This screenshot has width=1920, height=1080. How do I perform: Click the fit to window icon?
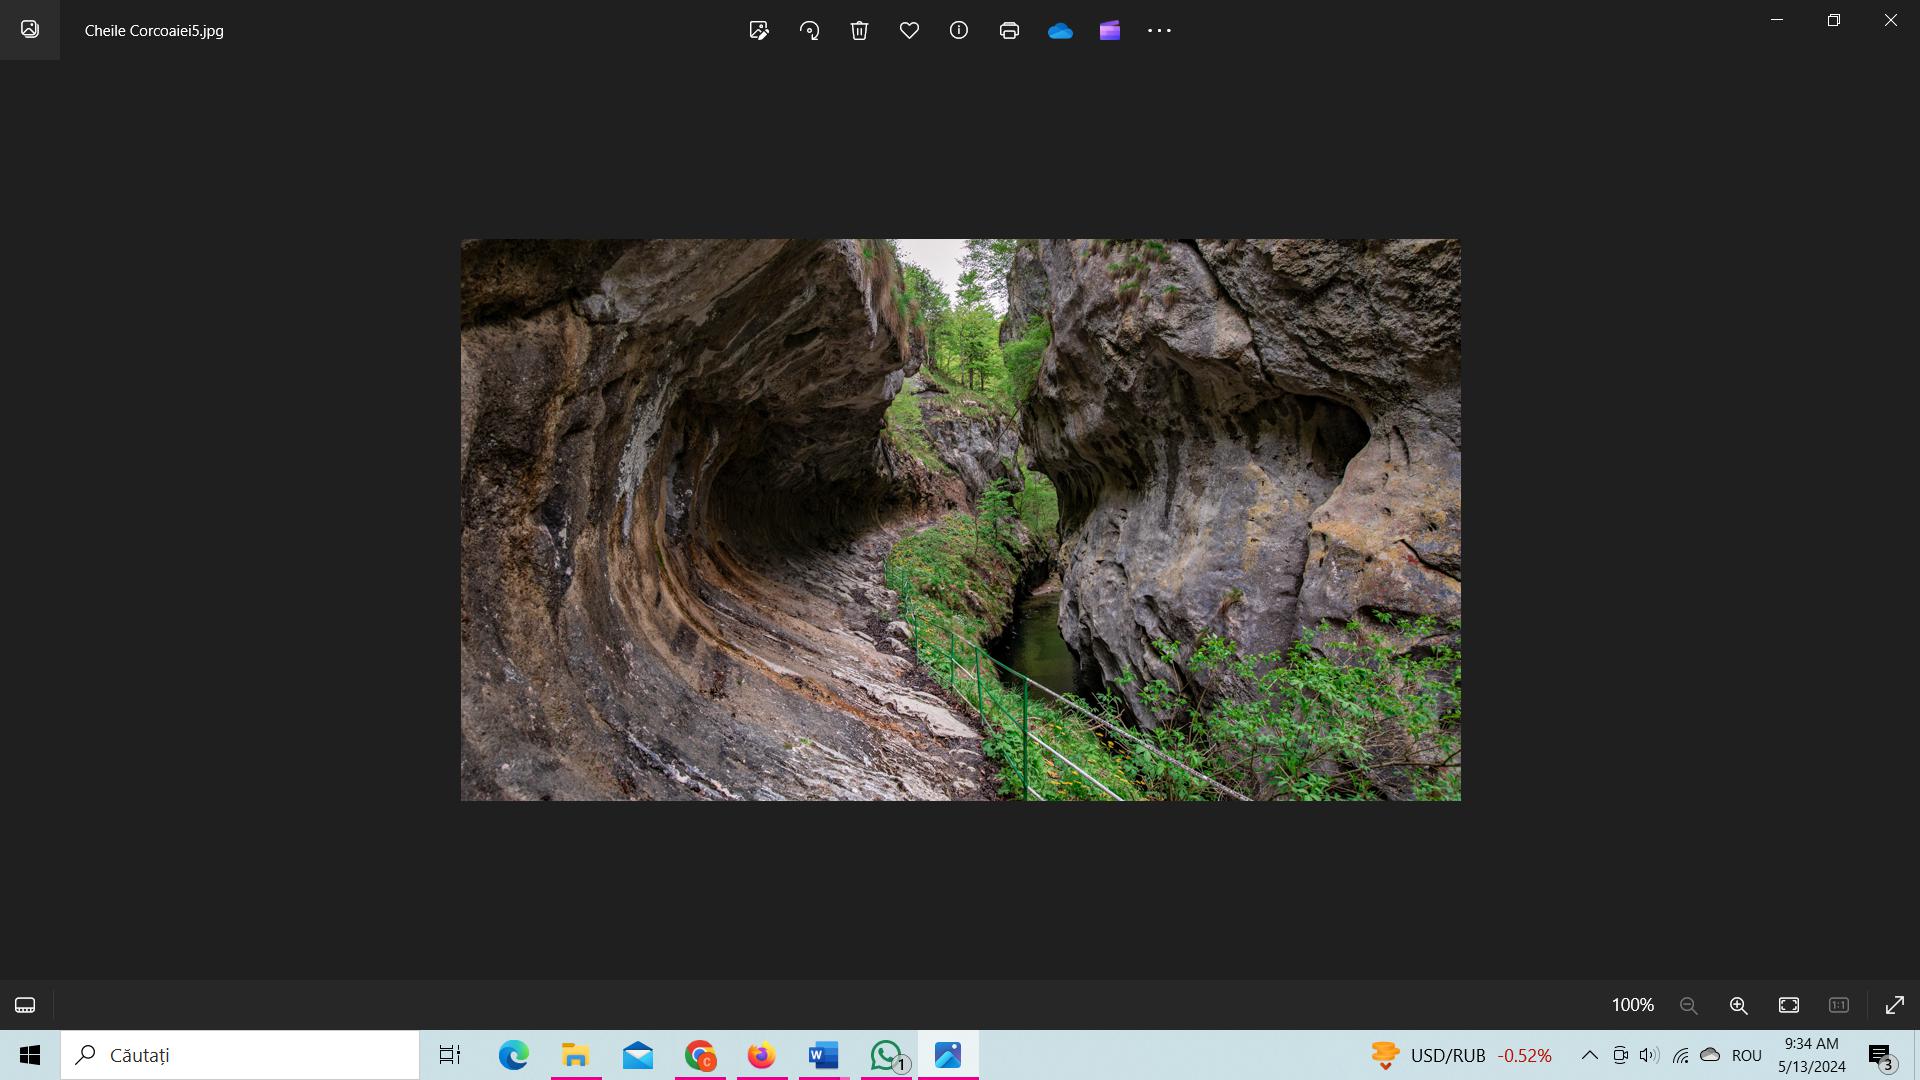(1789, 1005)
